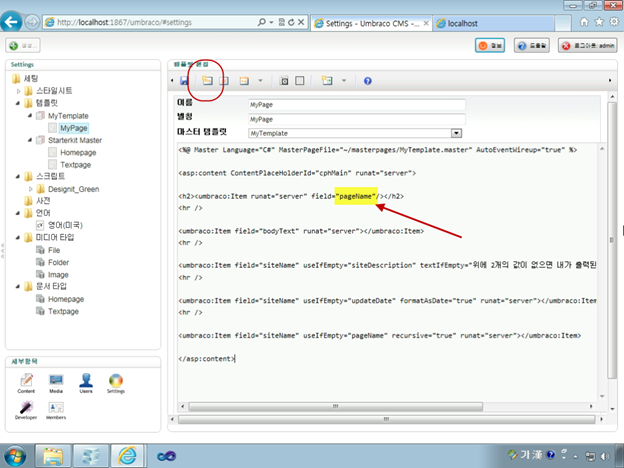Viewport: 624px width, 468px height.
Task: Click the 이름 name field containing MyPage
Action: pyautogui.click(x=357, y=105)
